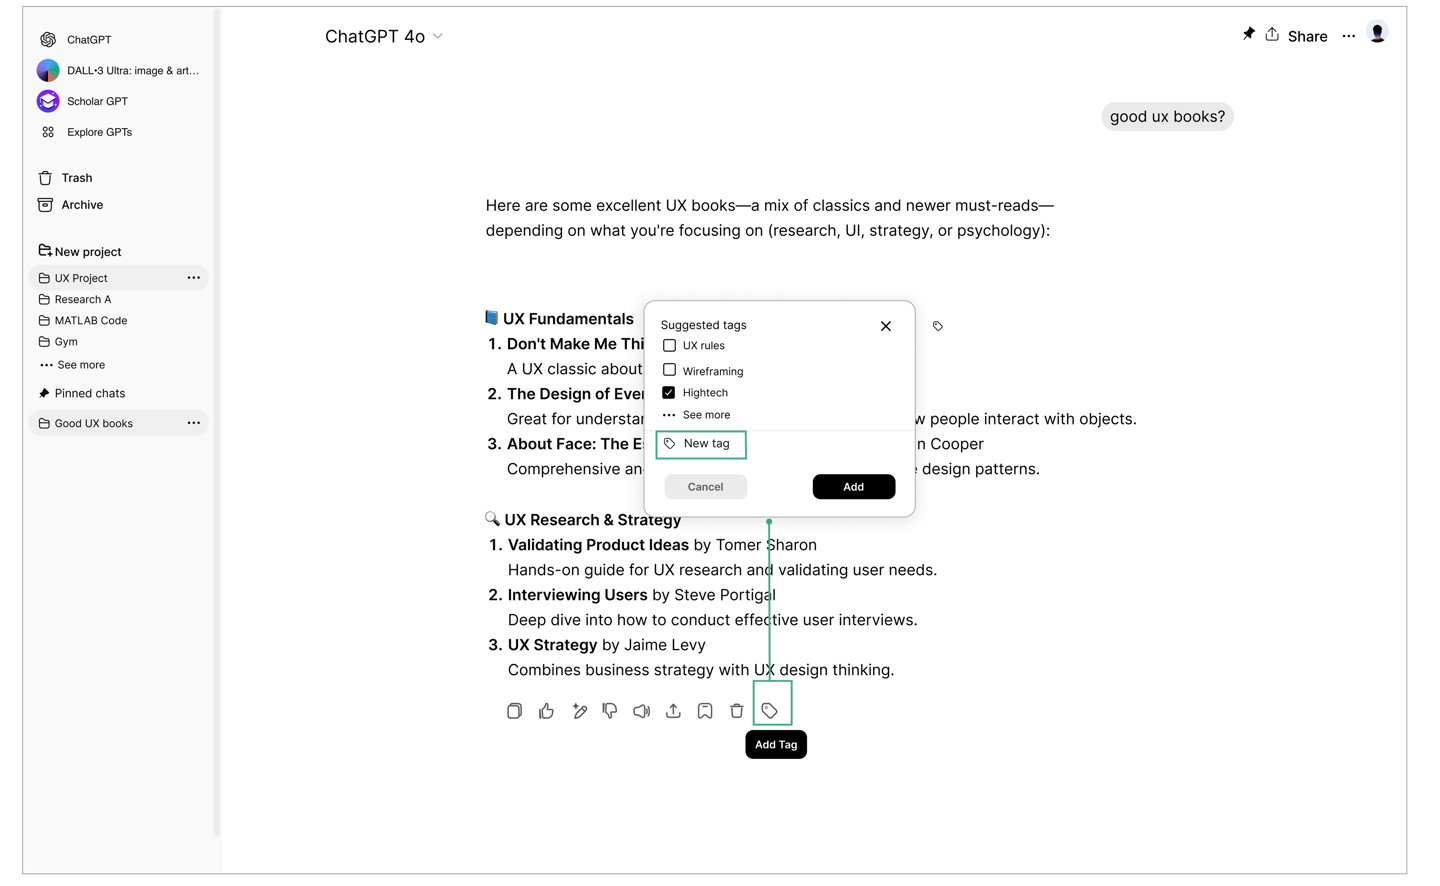Bookmark the response

[x=705, y=711]
